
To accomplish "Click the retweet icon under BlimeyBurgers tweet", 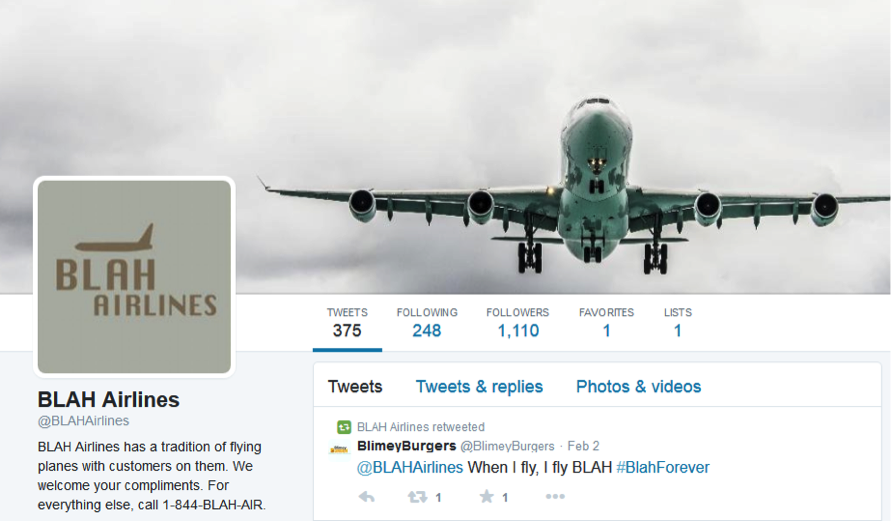I will (418, 497).
